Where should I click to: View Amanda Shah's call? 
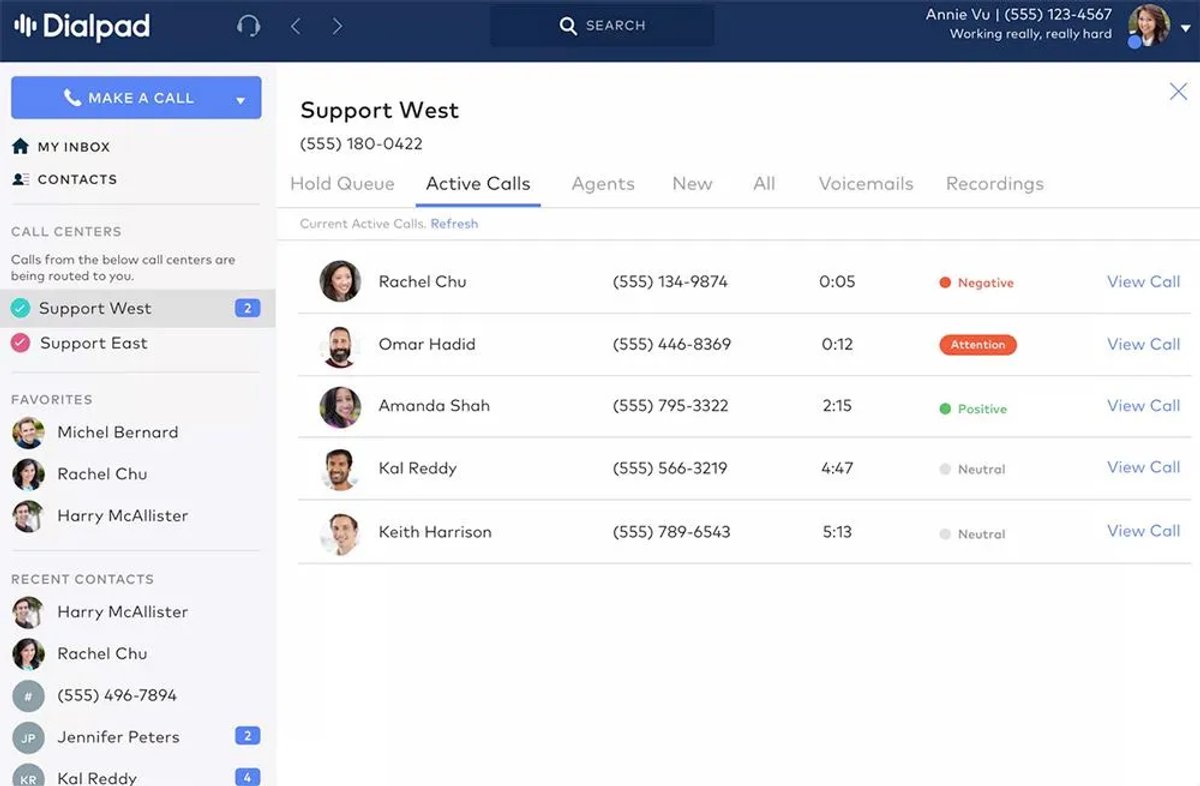(1143, 406)
